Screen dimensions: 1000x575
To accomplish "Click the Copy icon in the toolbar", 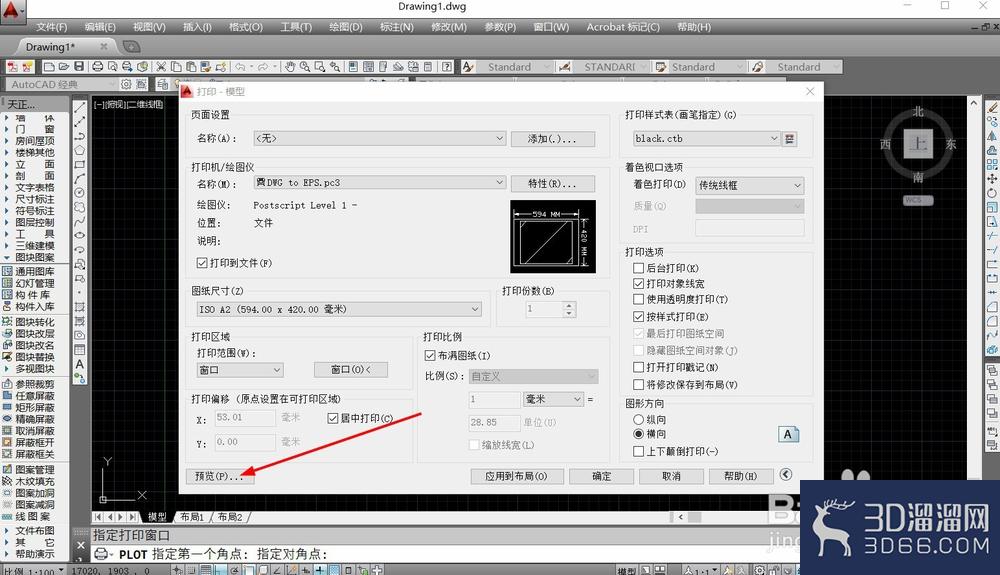I will 176,66.
